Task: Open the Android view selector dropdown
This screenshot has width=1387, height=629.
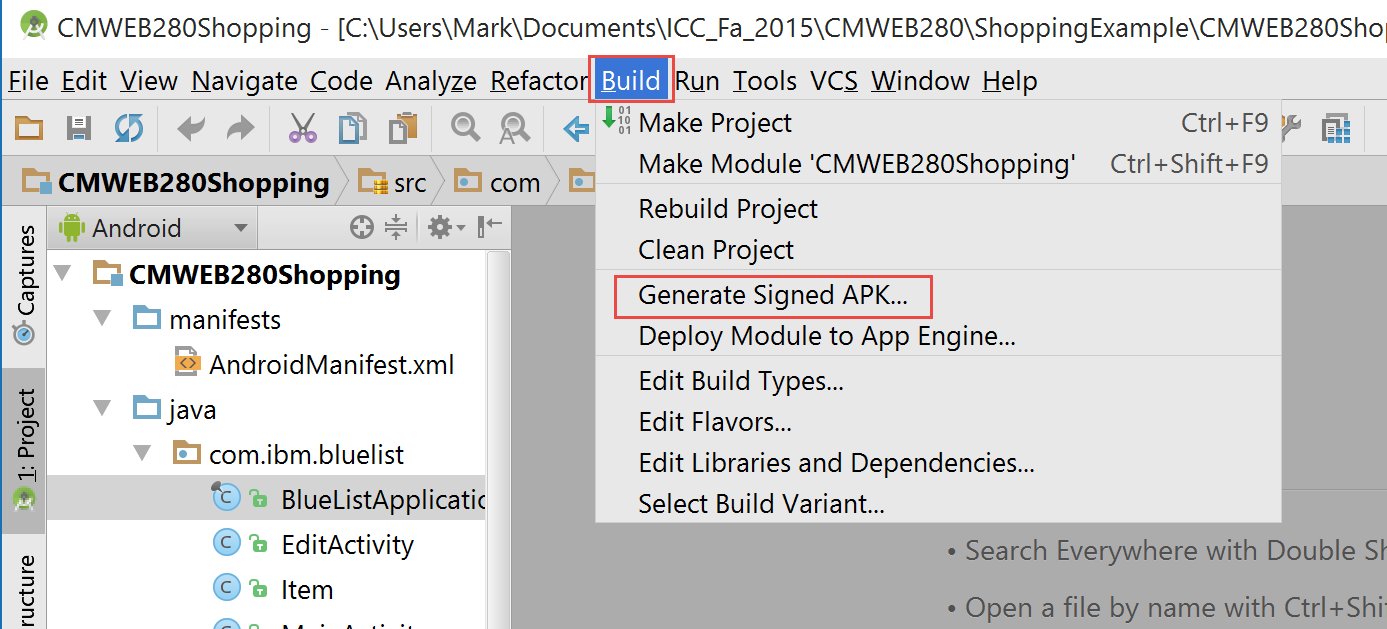Action: [154, 228]
